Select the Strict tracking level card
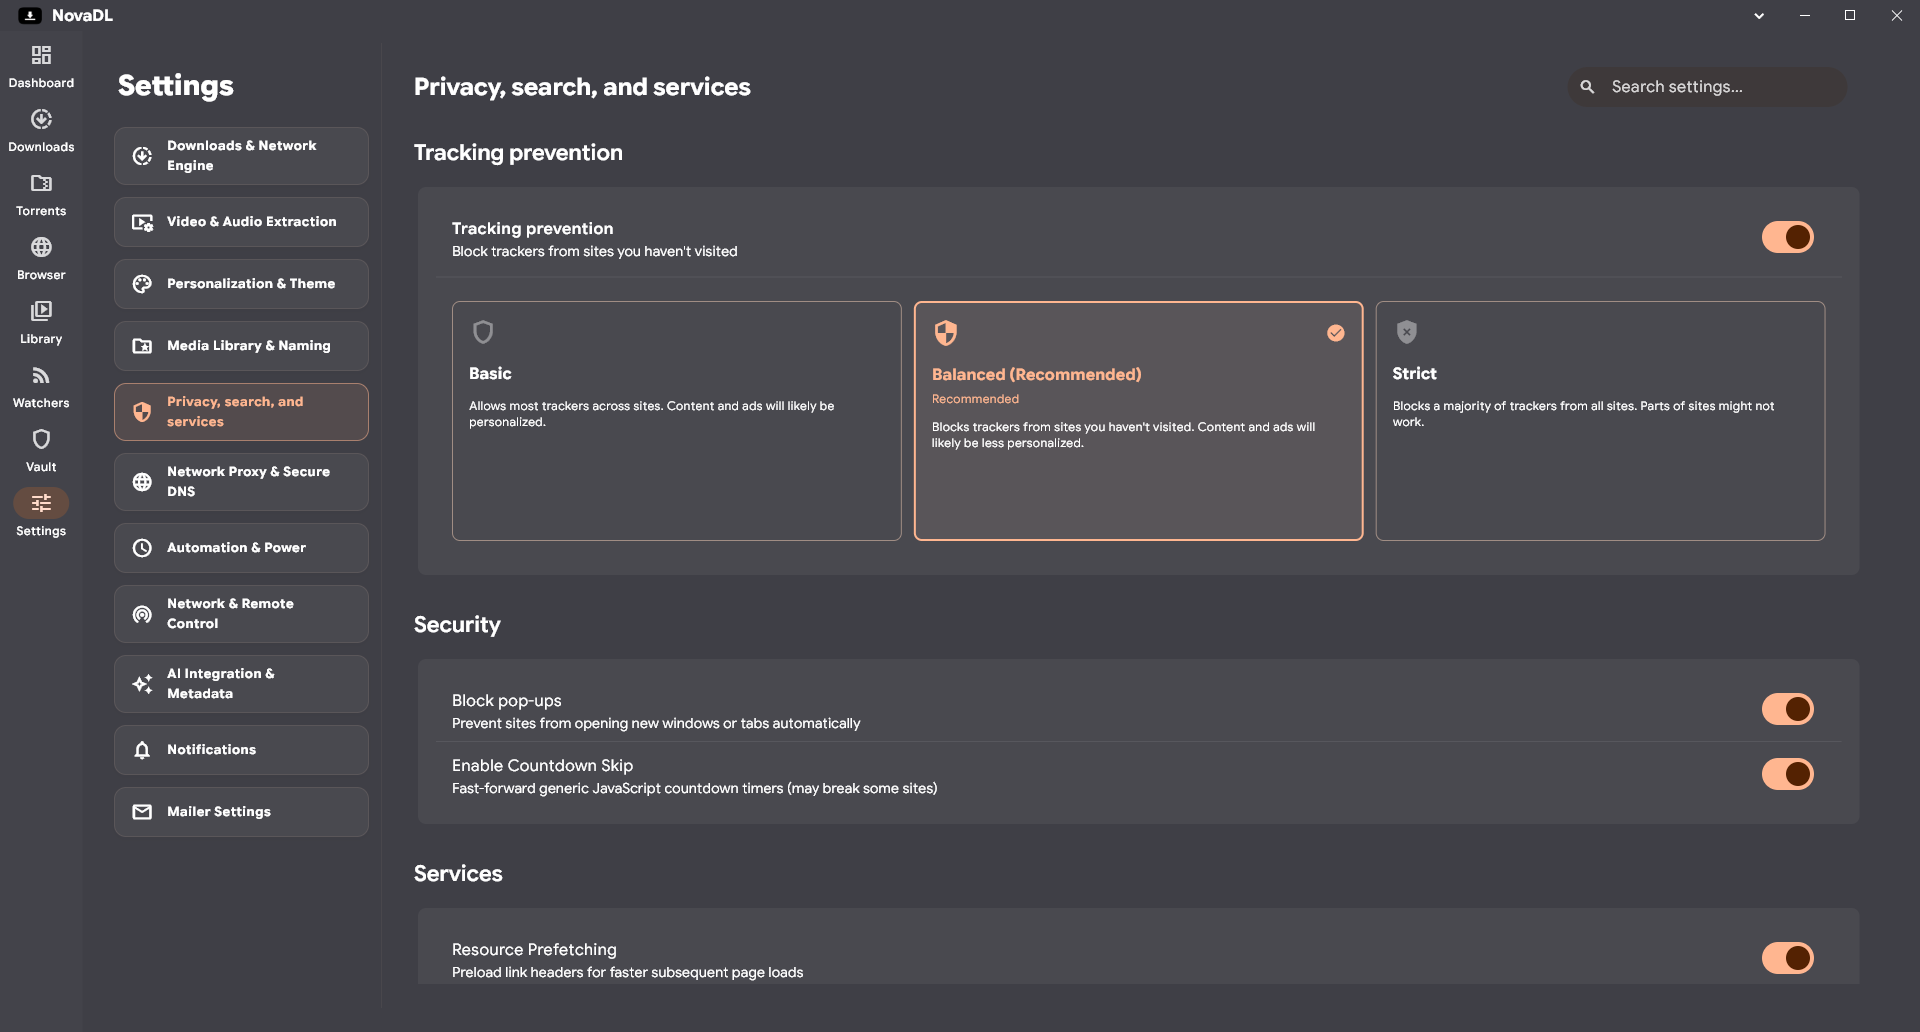This screenshot has width=1920, height=1032. pyautogui.click(x=1600, y=421)
